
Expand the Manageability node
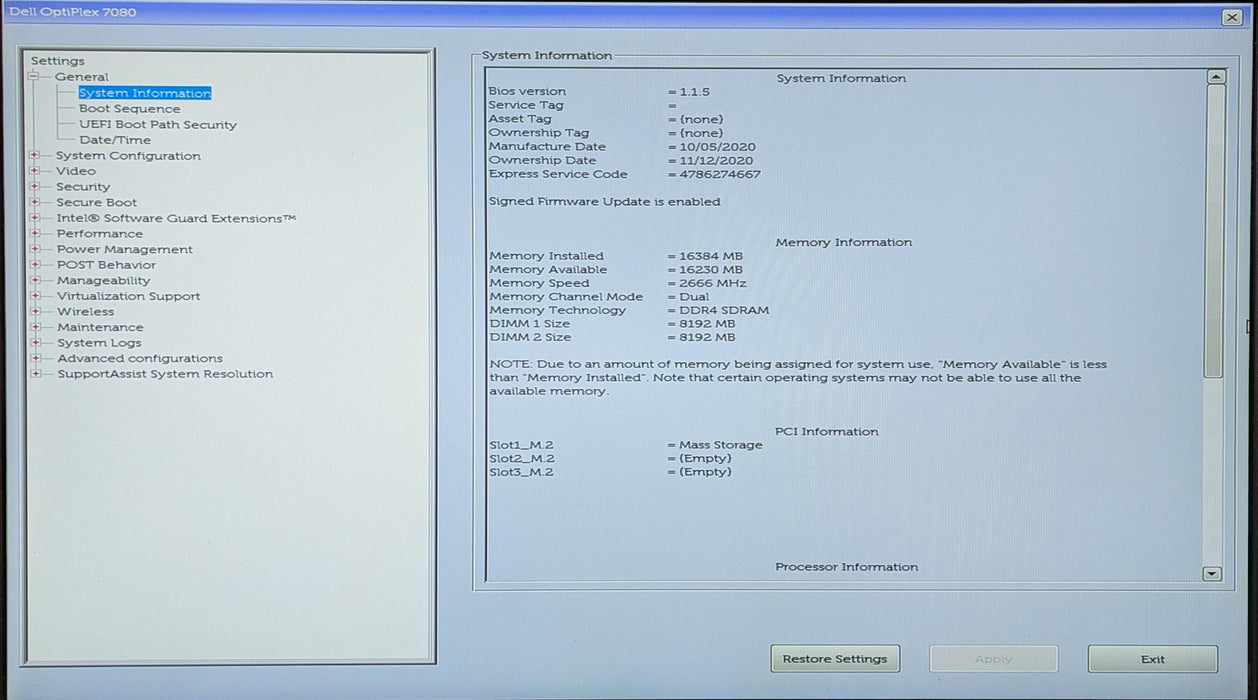point(35,281)
